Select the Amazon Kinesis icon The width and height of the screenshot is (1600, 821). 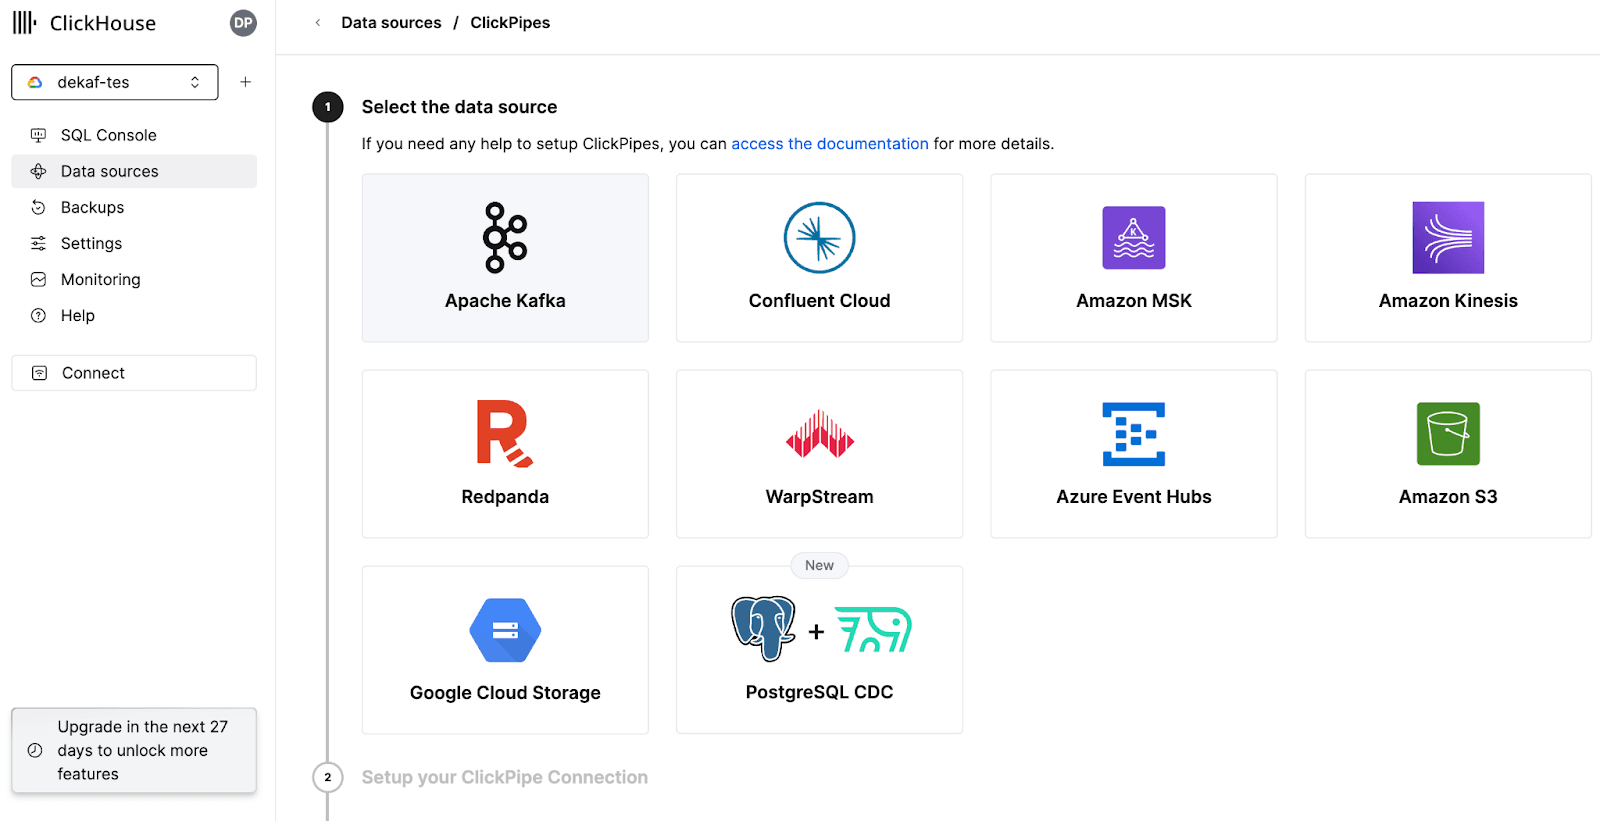coord(1447,238)
